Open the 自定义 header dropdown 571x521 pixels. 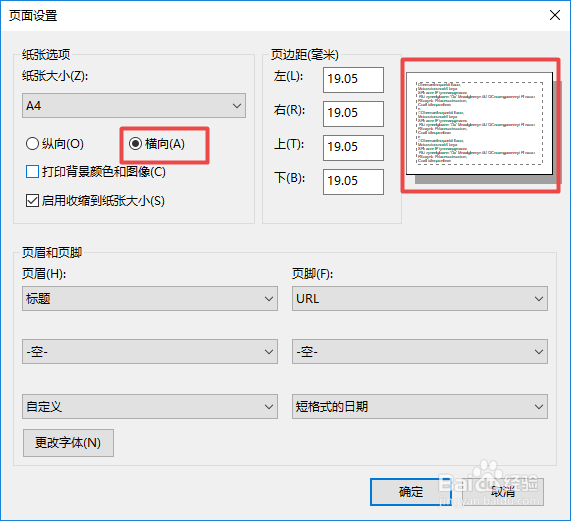tap(150, 406)
